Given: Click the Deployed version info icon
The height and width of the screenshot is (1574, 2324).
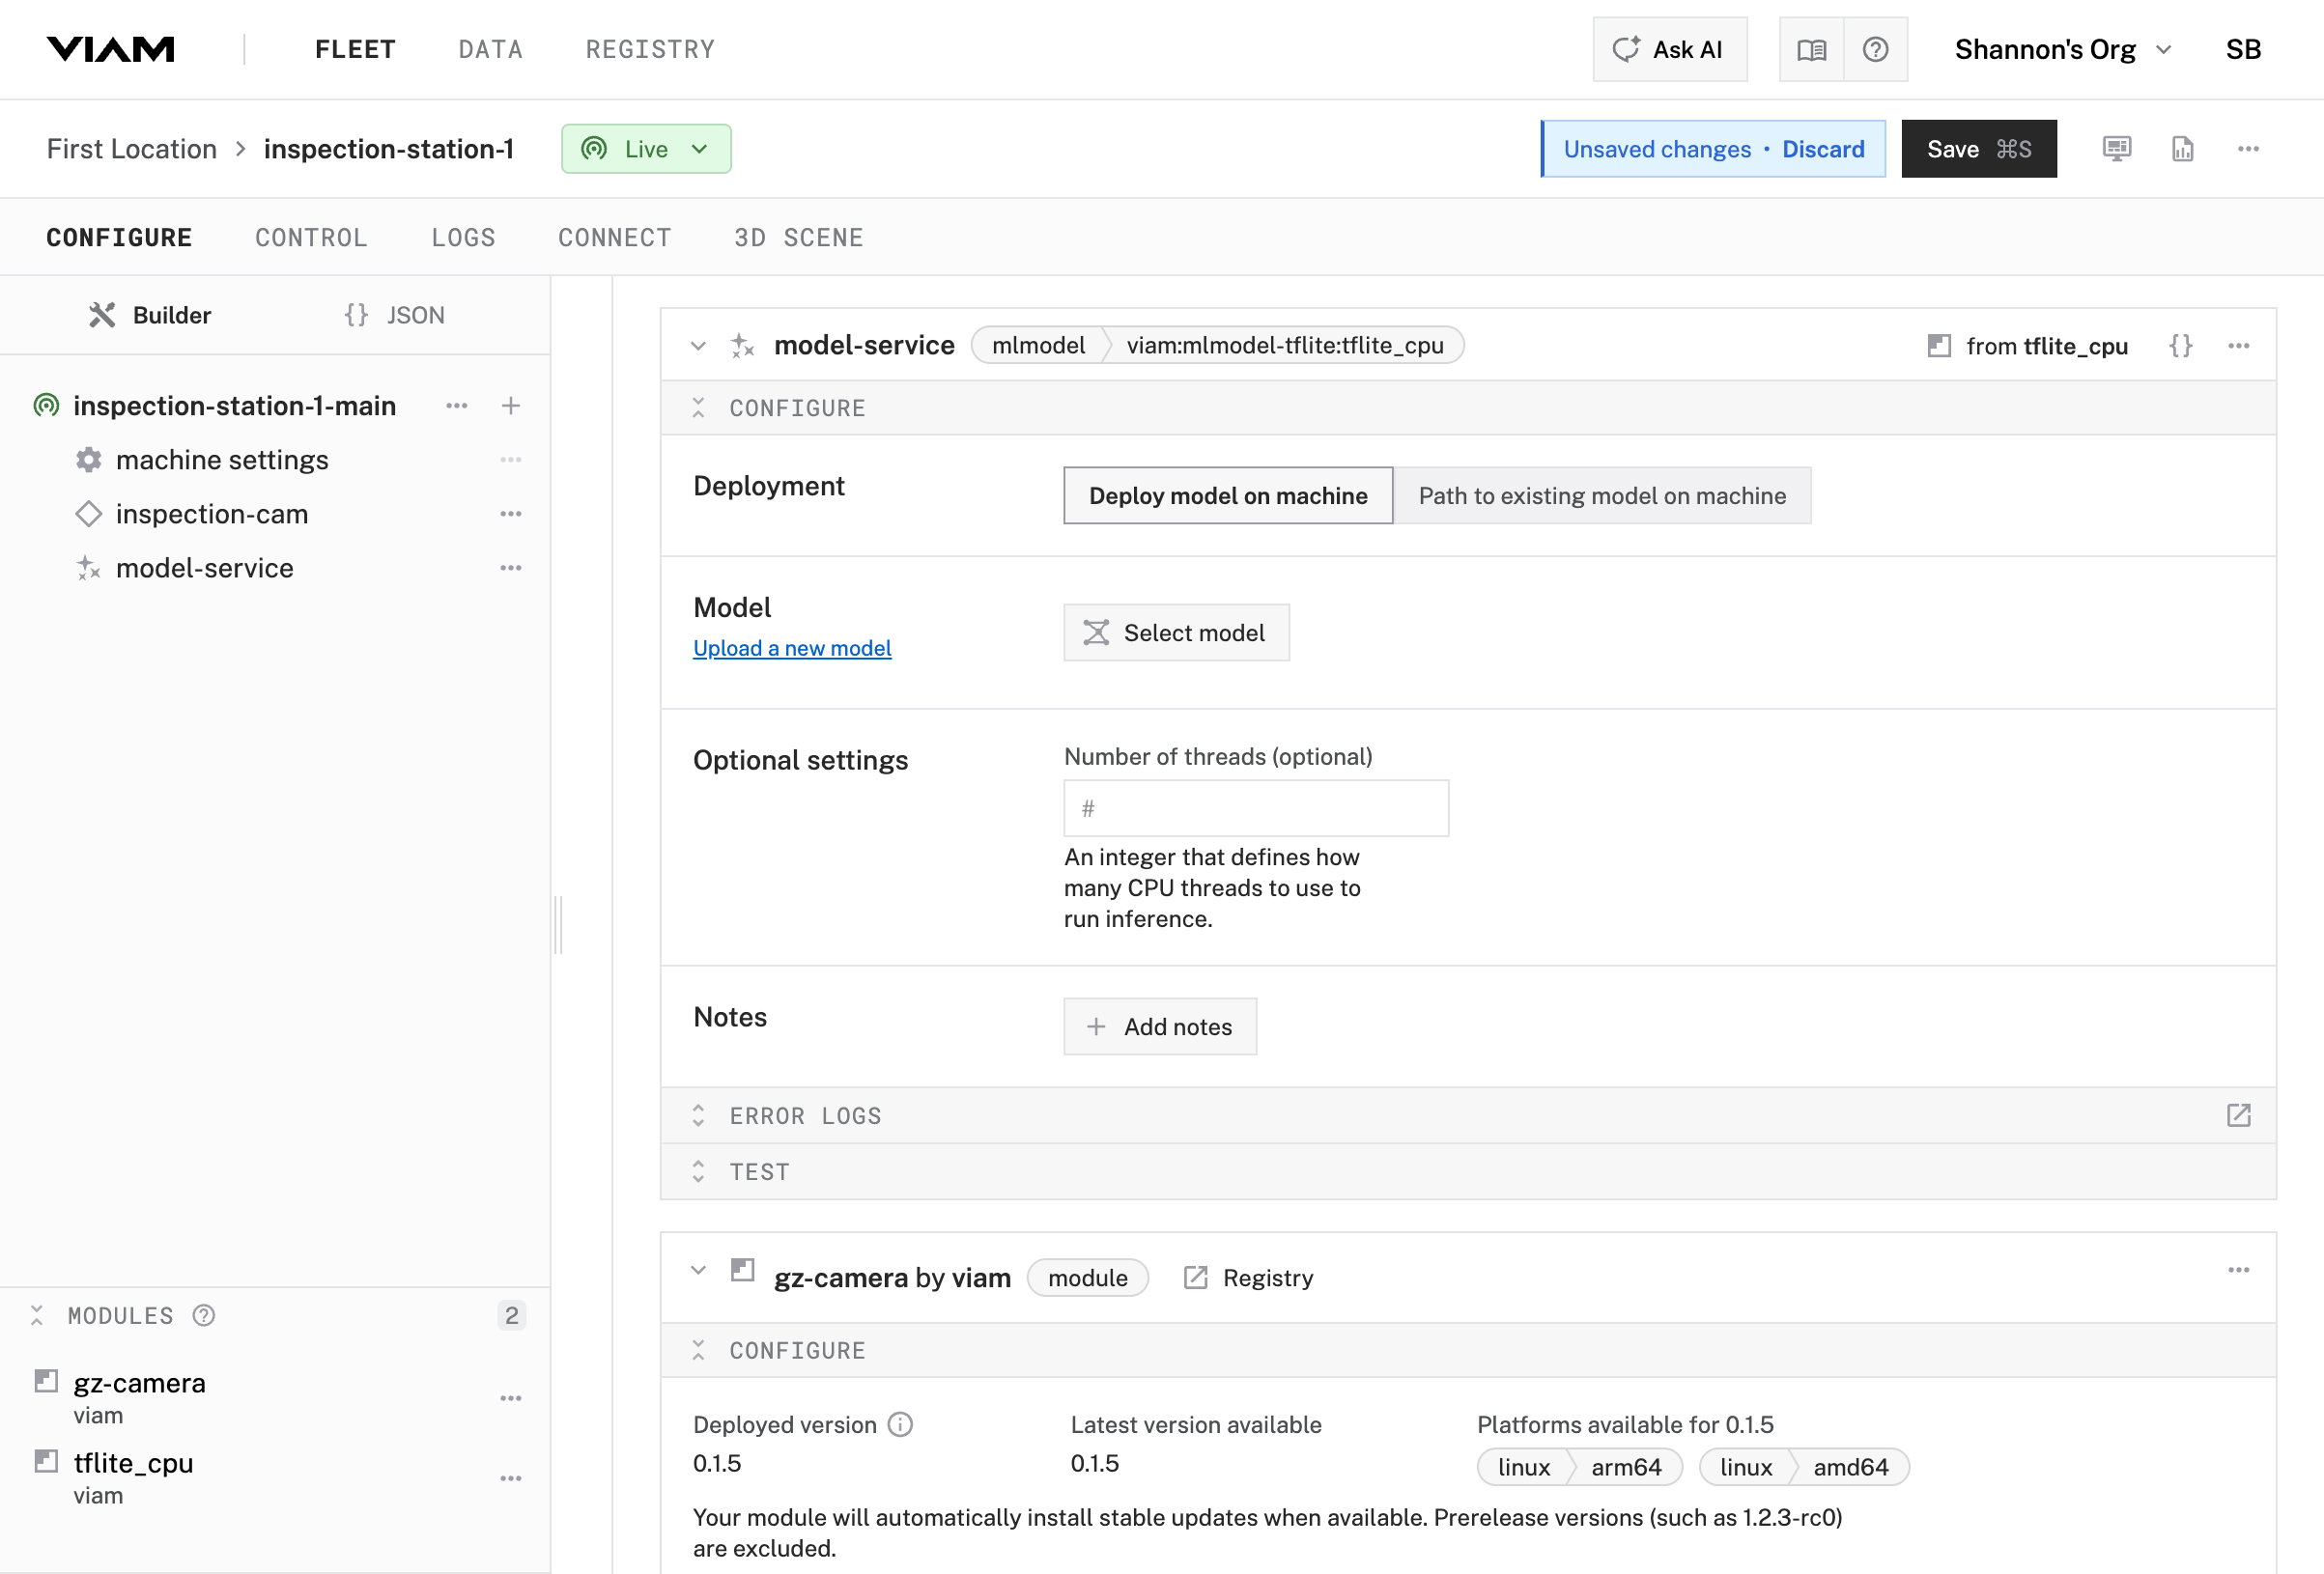Looking at the screenshot, I should (900, 1424).
